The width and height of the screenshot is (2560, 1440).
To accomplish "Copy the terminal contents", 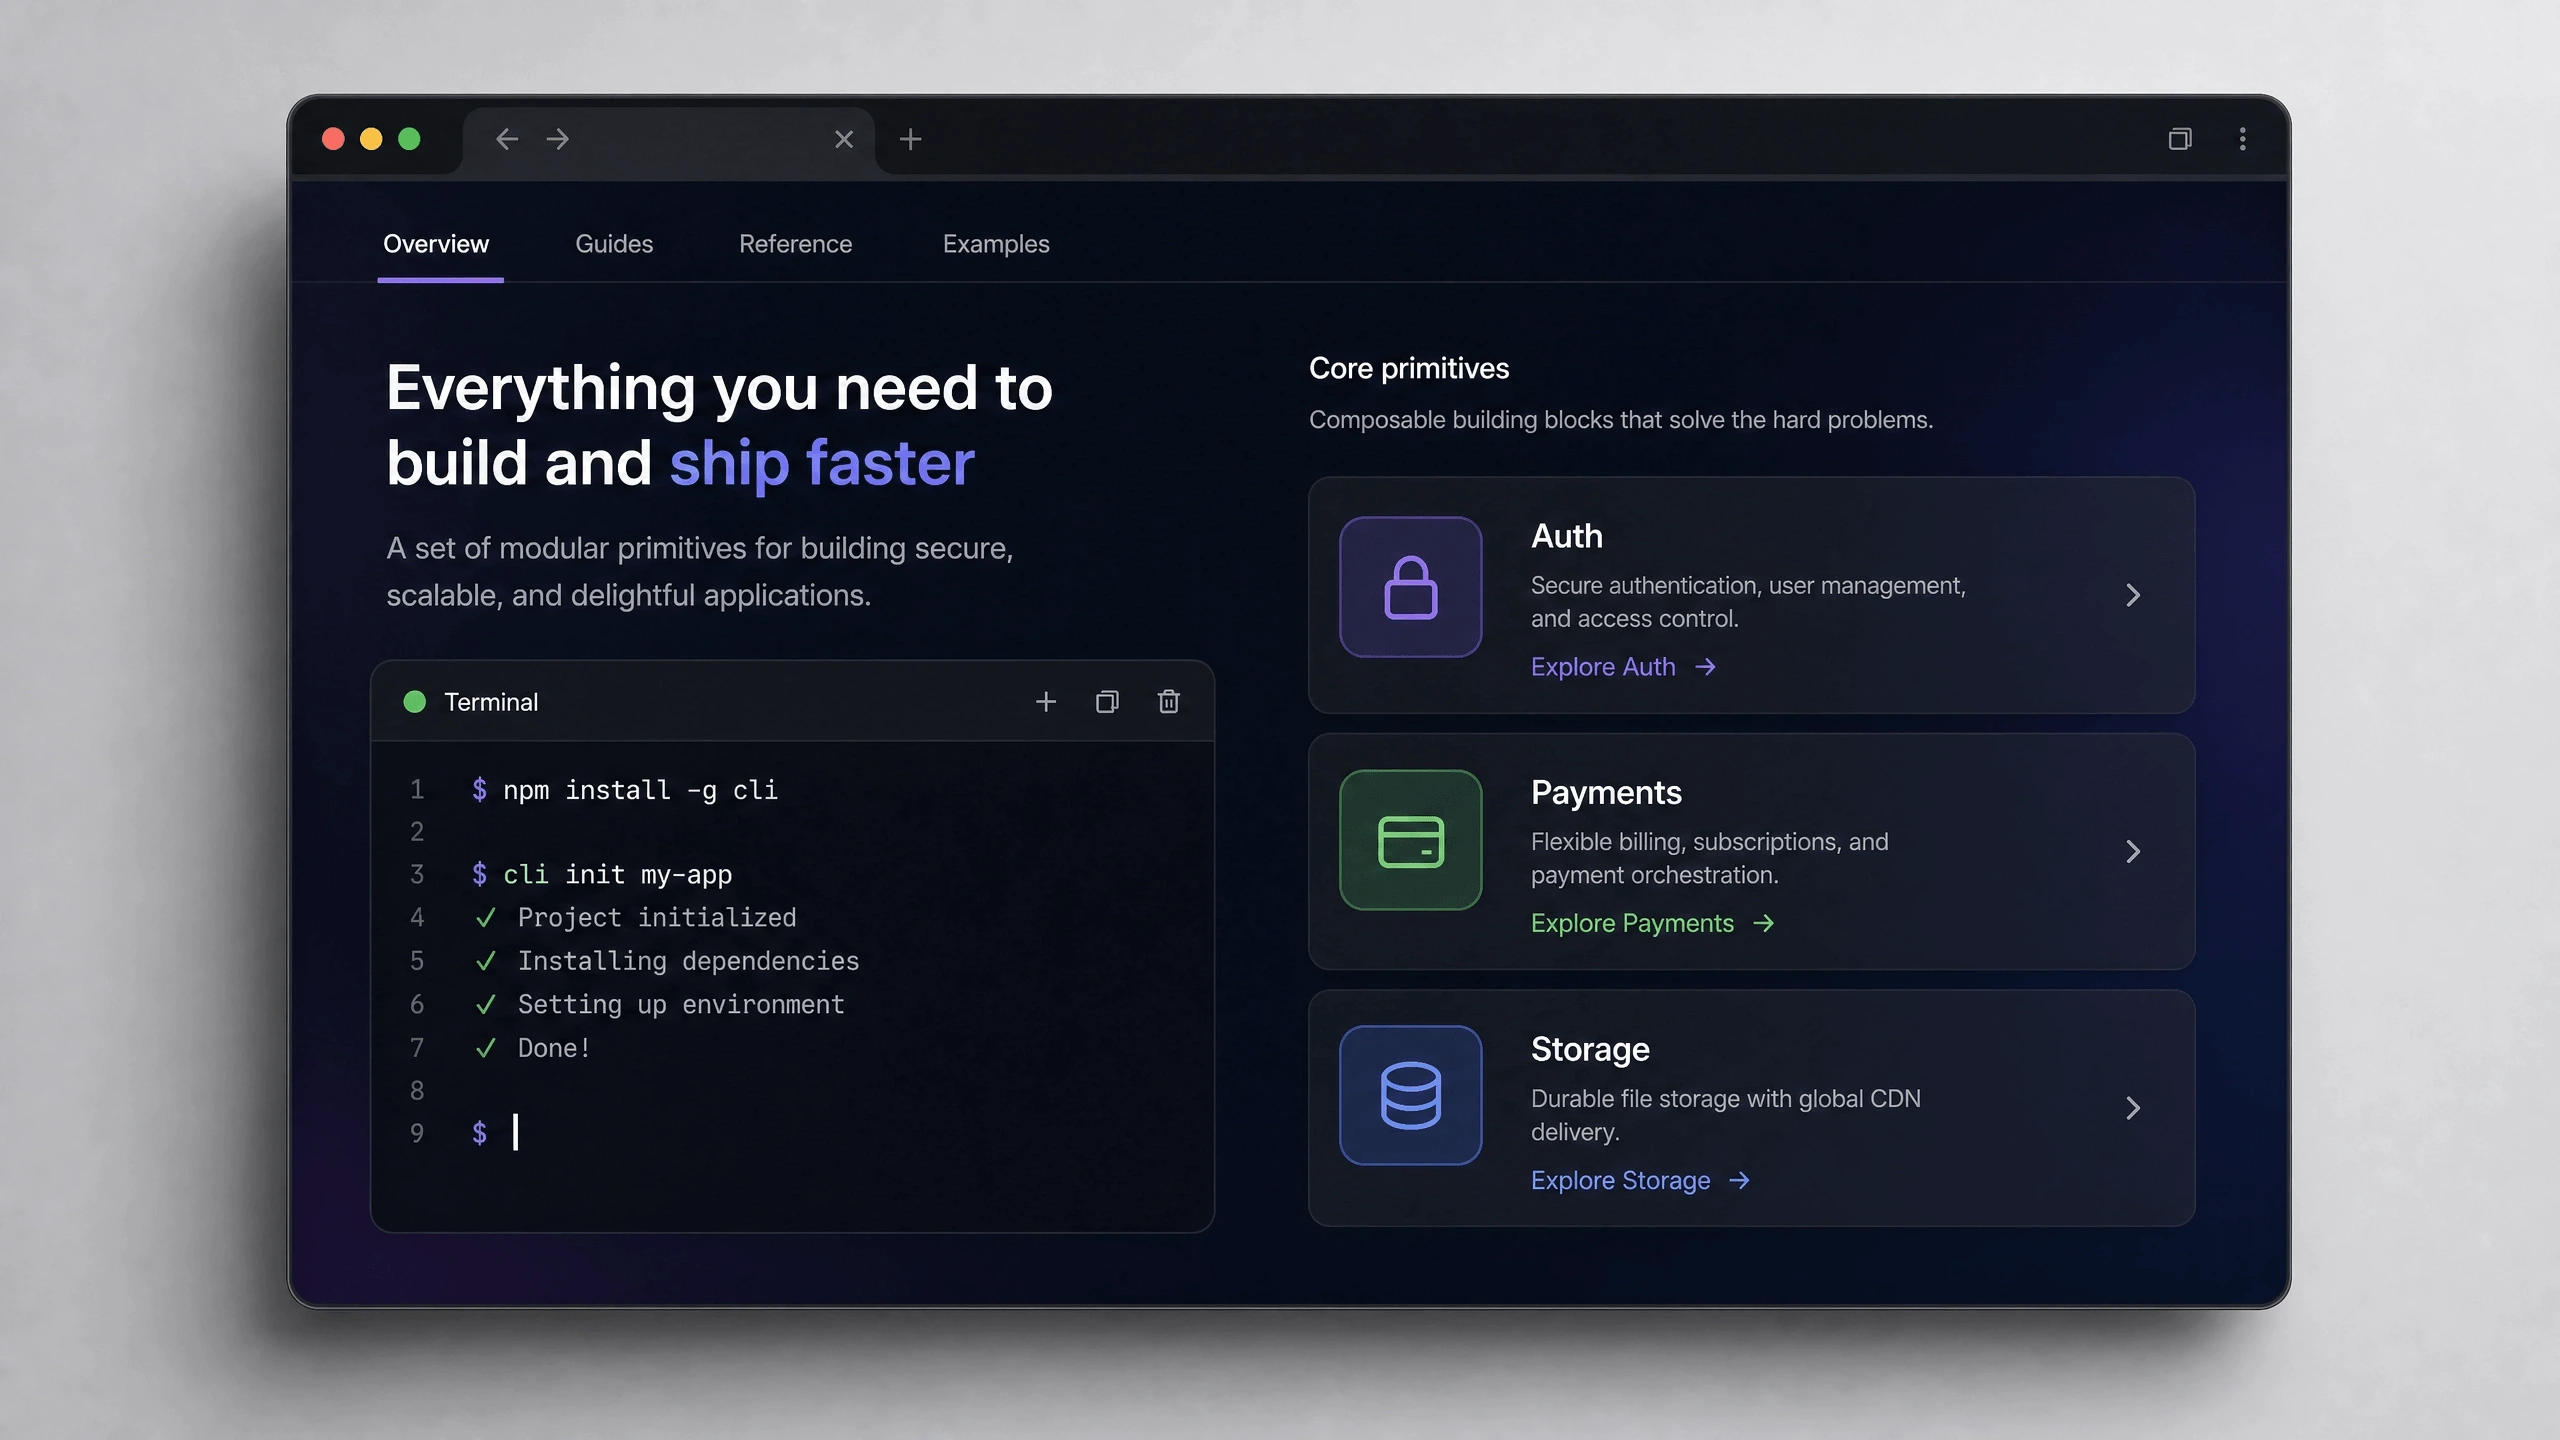I will coord(1107,702).
